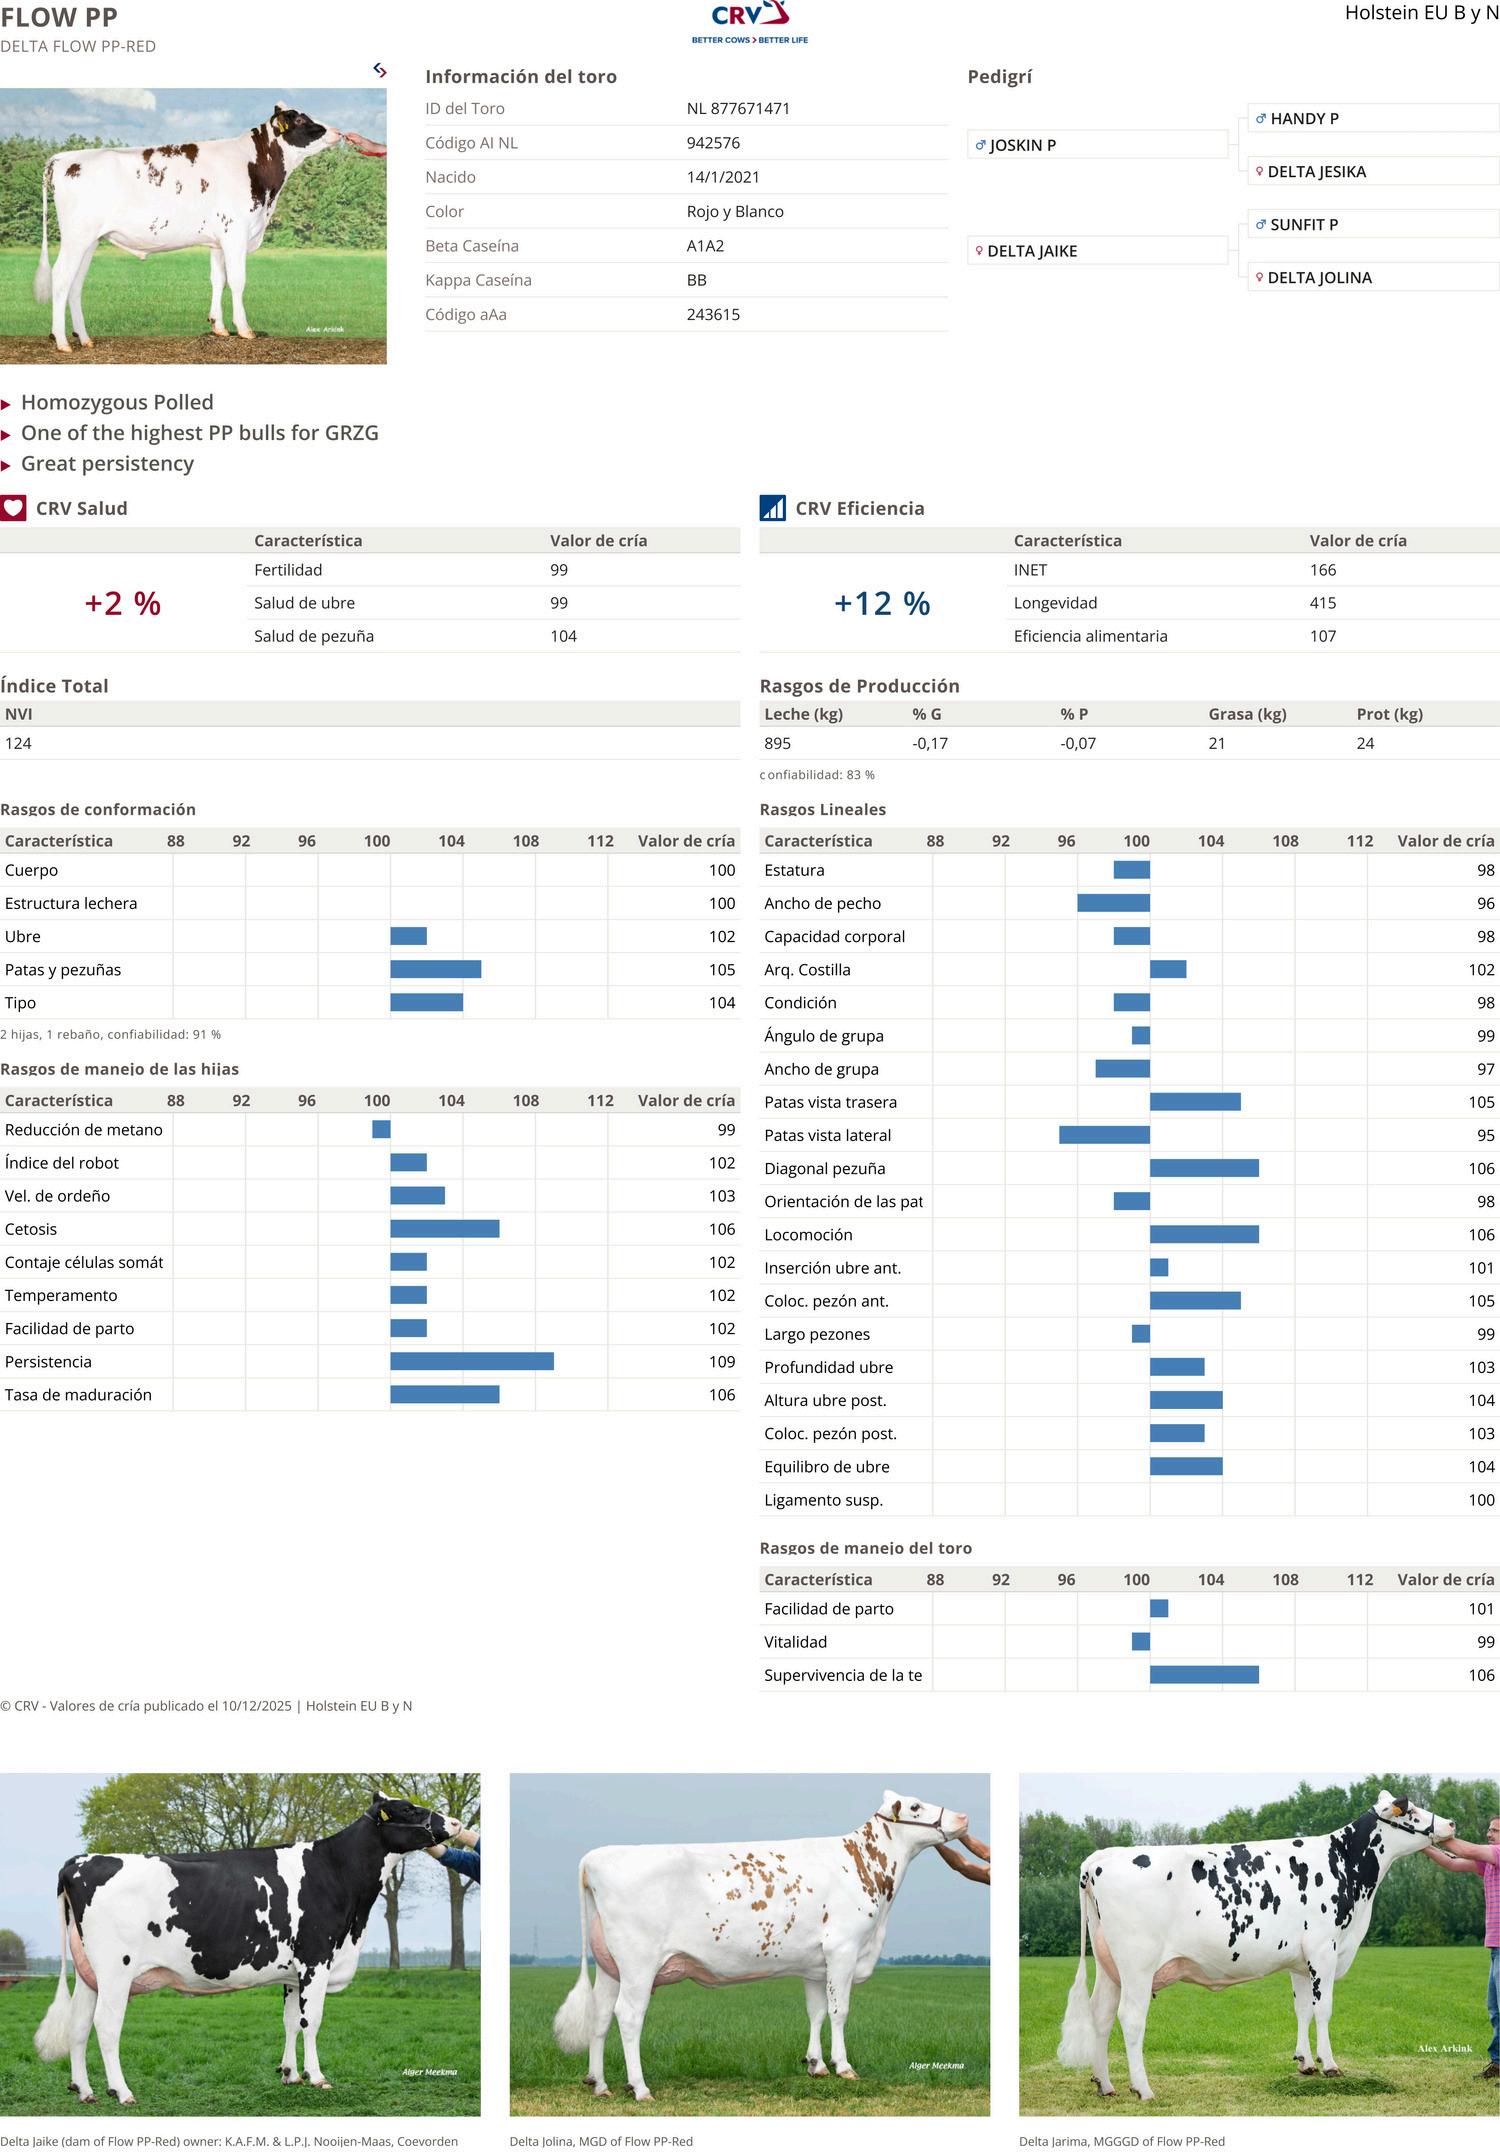This screenshot has width=1500, height=2153.
Task: Select SUNFIT P in the pedigree tree
Action: pyautogui.click(x=1373, y=224)
